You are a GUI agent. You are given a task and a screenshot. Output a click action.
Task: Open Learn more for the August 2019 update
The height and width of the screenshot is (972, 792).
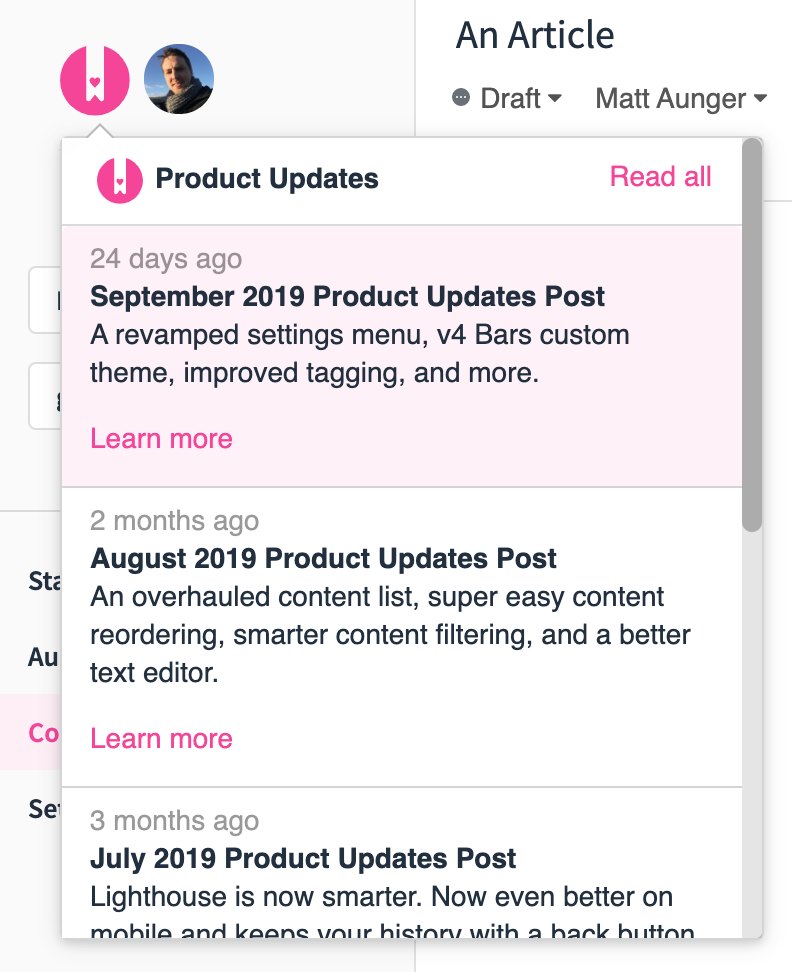[x=161, y=738]
